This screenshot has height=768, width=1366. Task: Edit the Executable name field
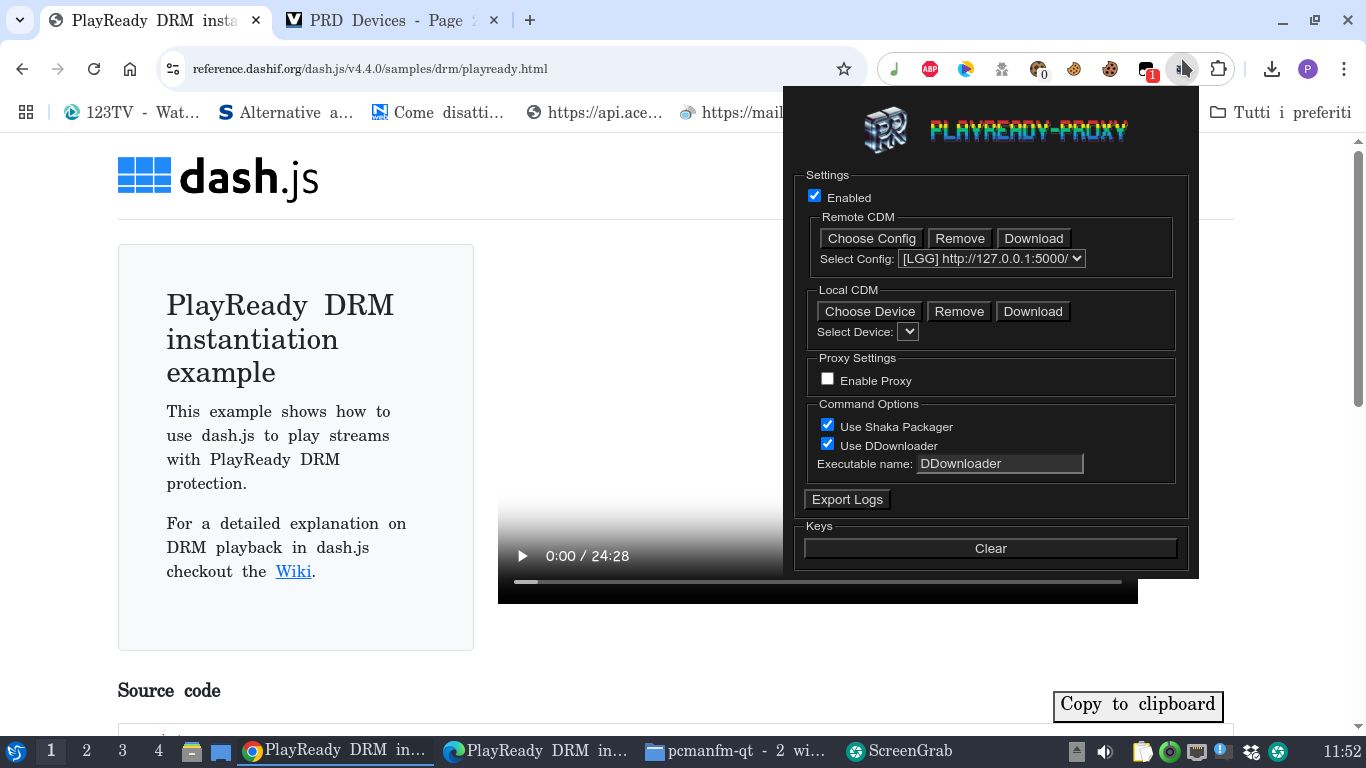coord(1000,464)
